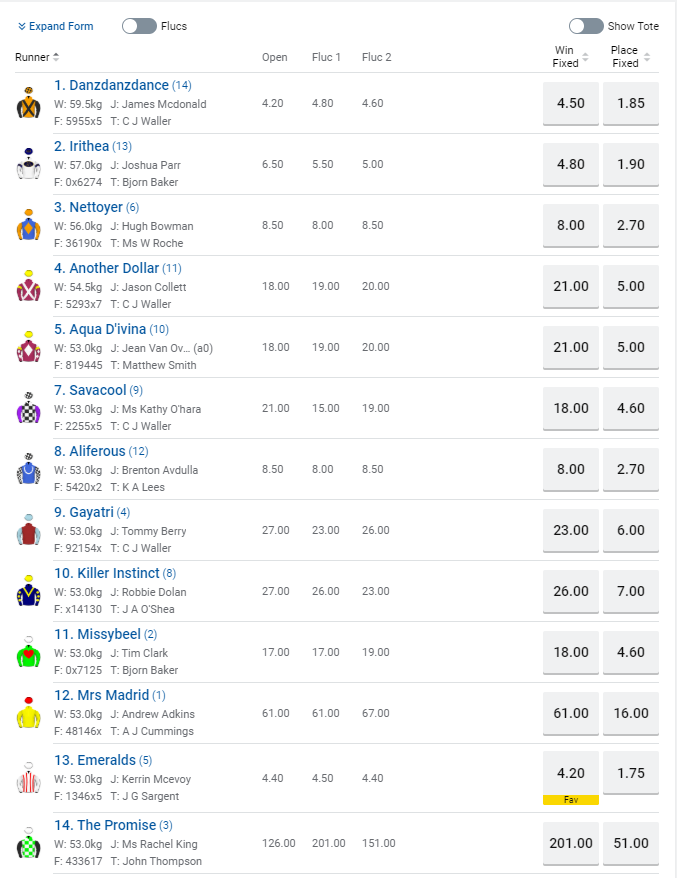
Task: Click Savacool's purple checkered silks icon
Action: [28, 408]
